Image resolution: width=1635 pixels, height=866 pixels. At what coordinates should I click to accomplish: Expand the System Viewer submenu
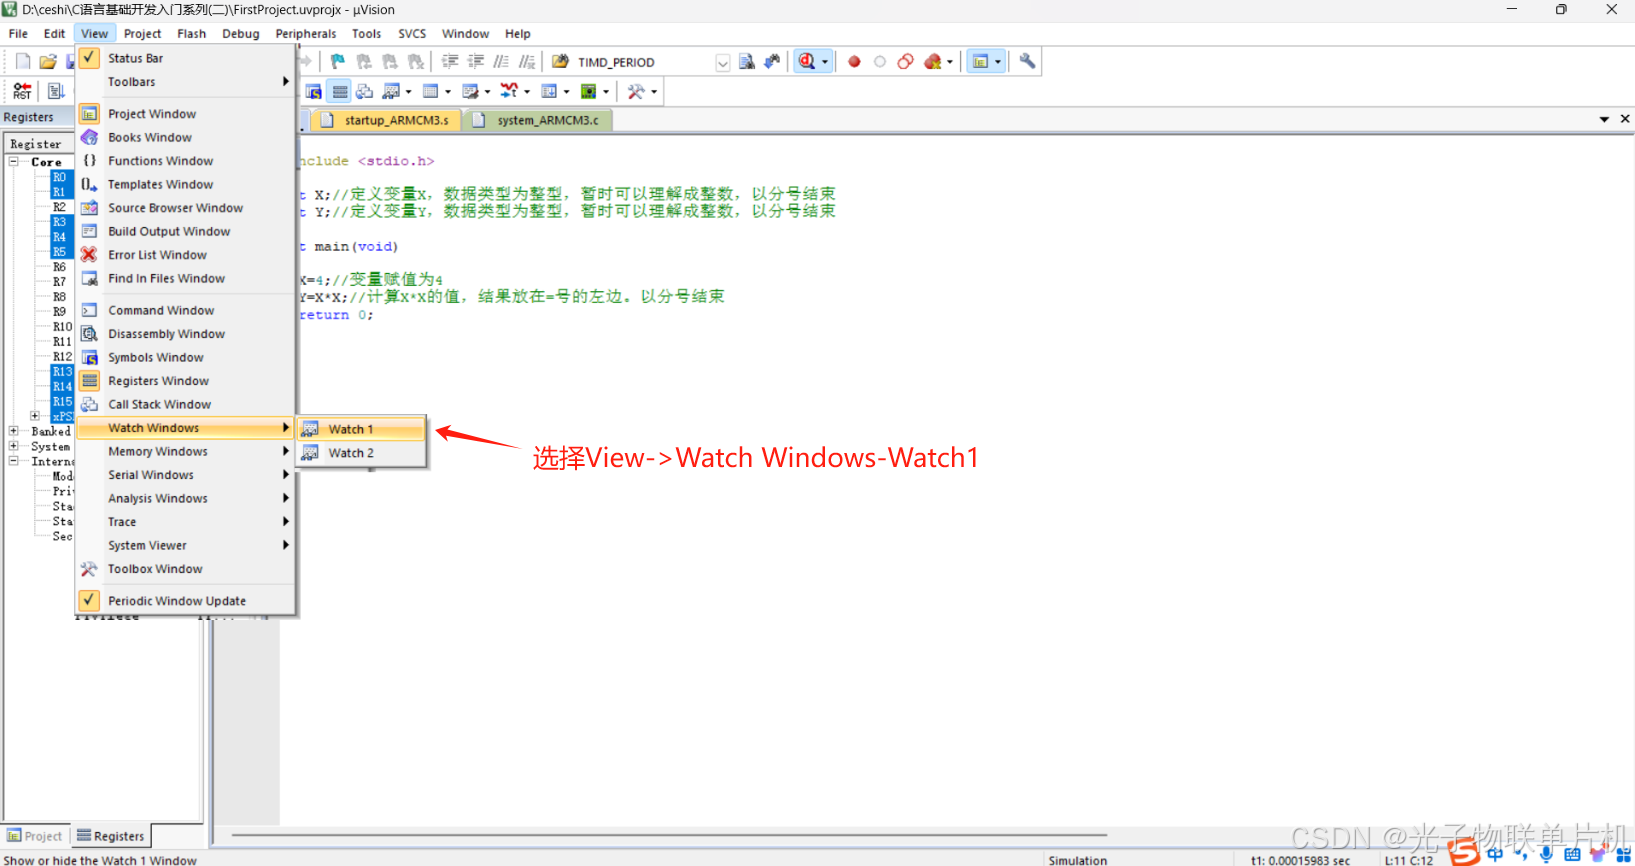[x=186, y=546]
